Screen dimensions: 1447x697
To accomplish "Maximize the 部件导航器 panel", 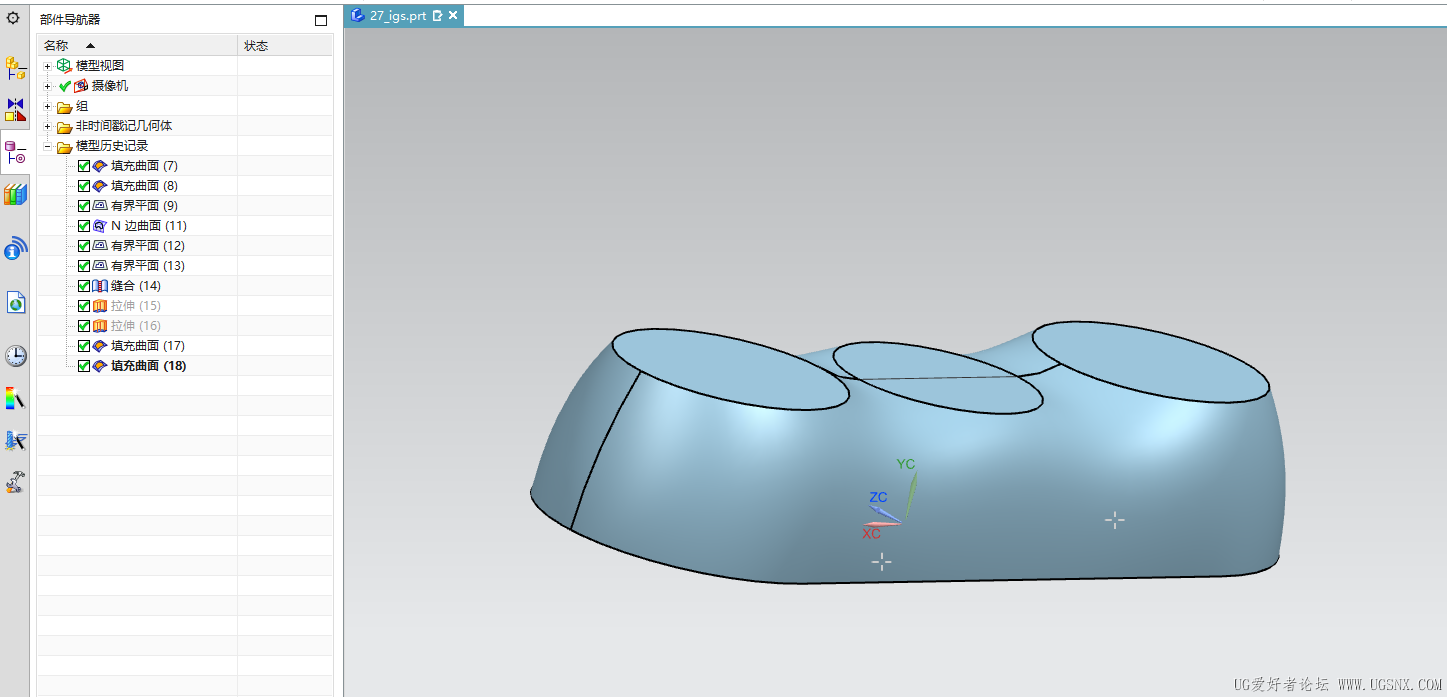I will pos(321,20).
